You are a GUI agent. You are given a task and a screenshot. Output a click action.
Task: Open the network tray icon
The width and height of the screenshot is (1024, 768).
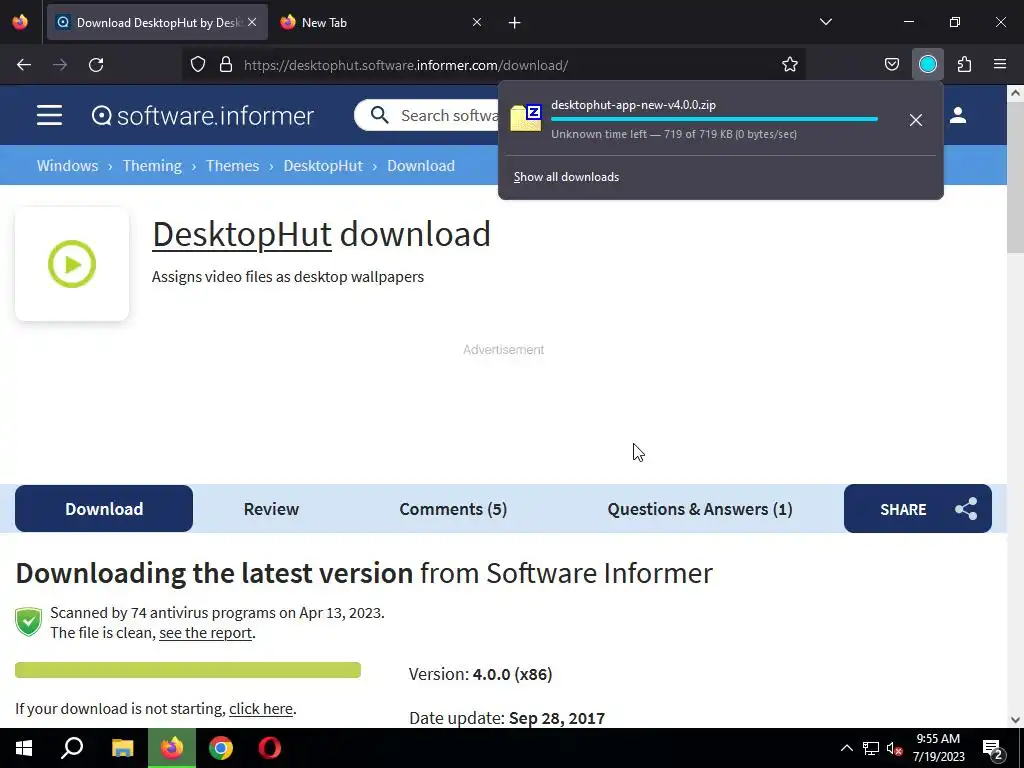pyautogui.click(x=871, y=748)
